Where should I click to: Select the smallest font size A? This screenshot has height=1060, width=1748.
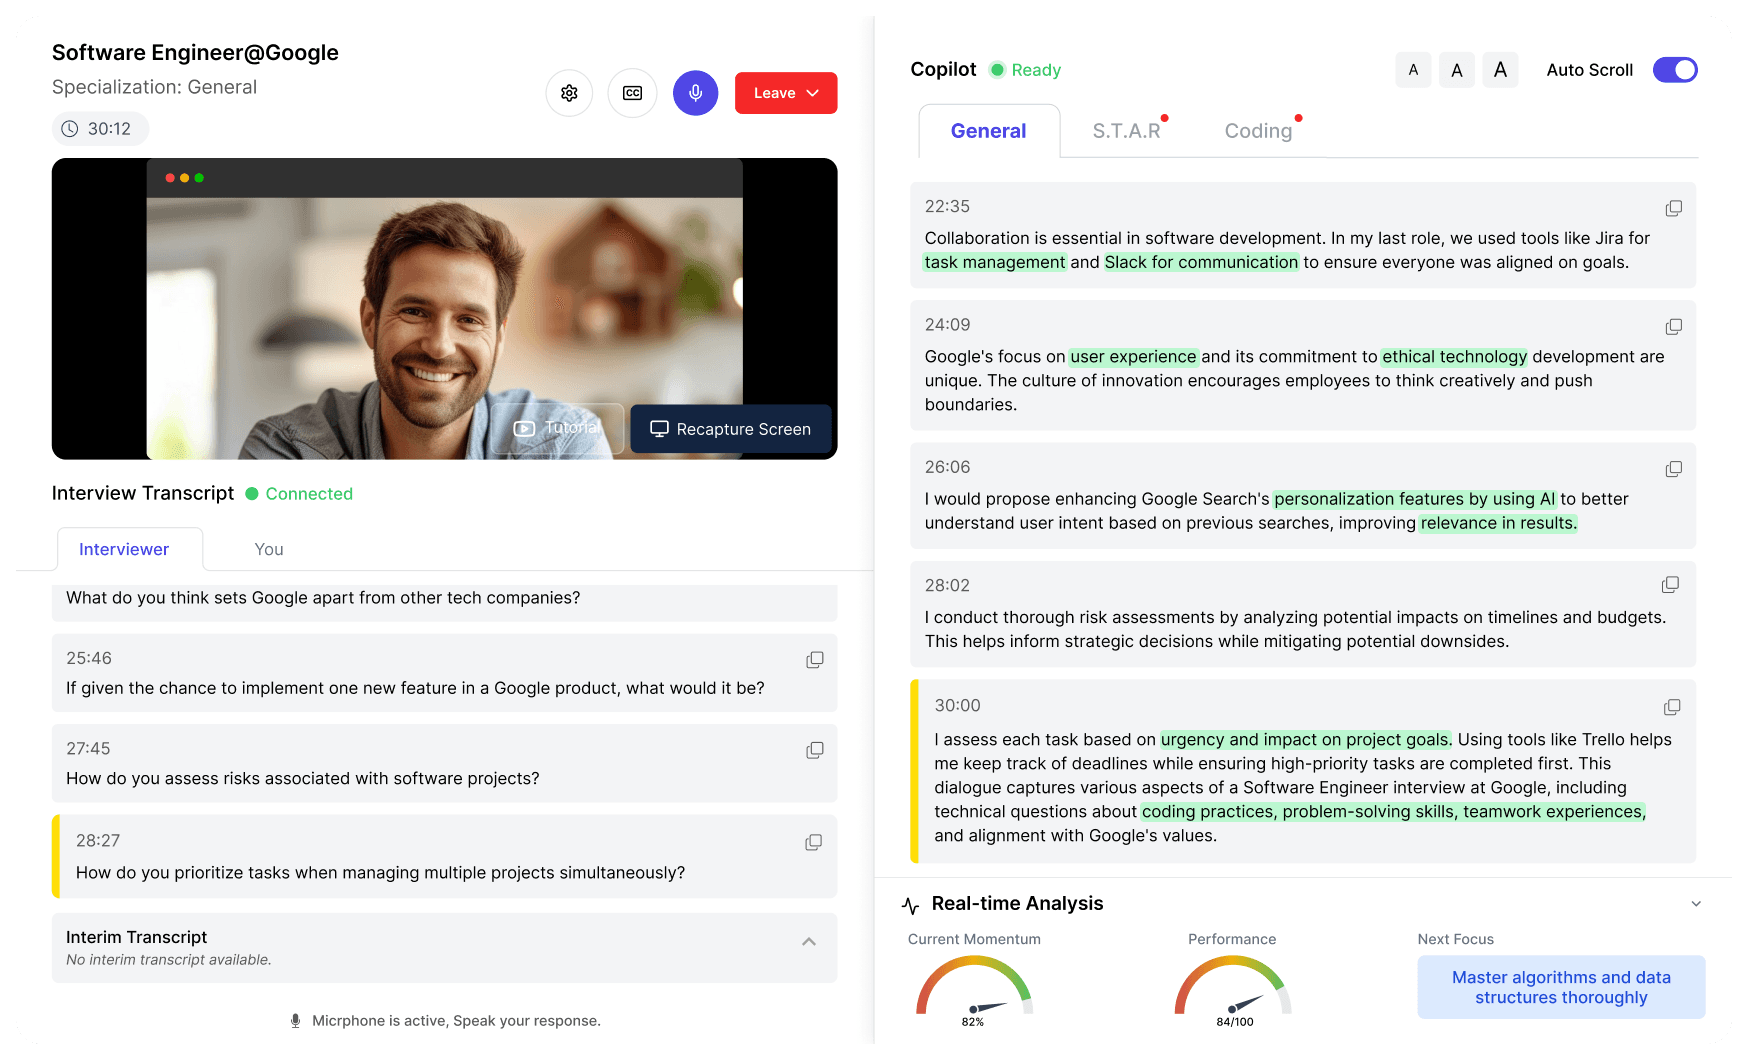[1413, 70]
